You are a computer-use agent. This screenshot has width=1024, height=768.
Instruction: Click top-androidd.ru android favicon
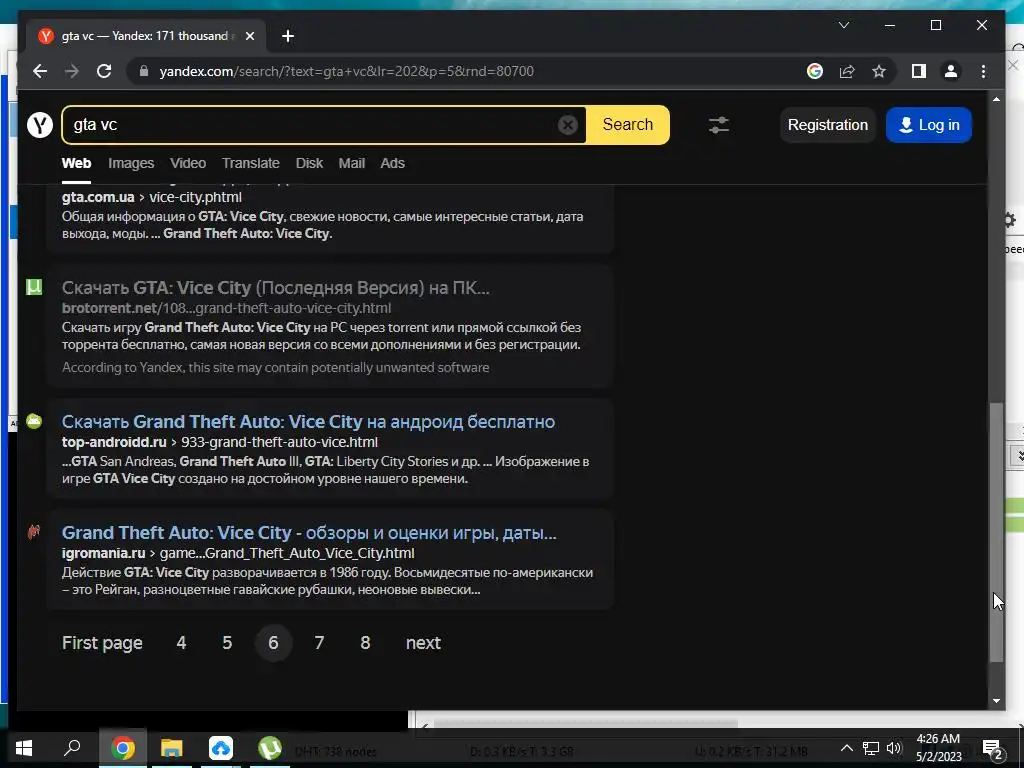click(x=34, y=421)
